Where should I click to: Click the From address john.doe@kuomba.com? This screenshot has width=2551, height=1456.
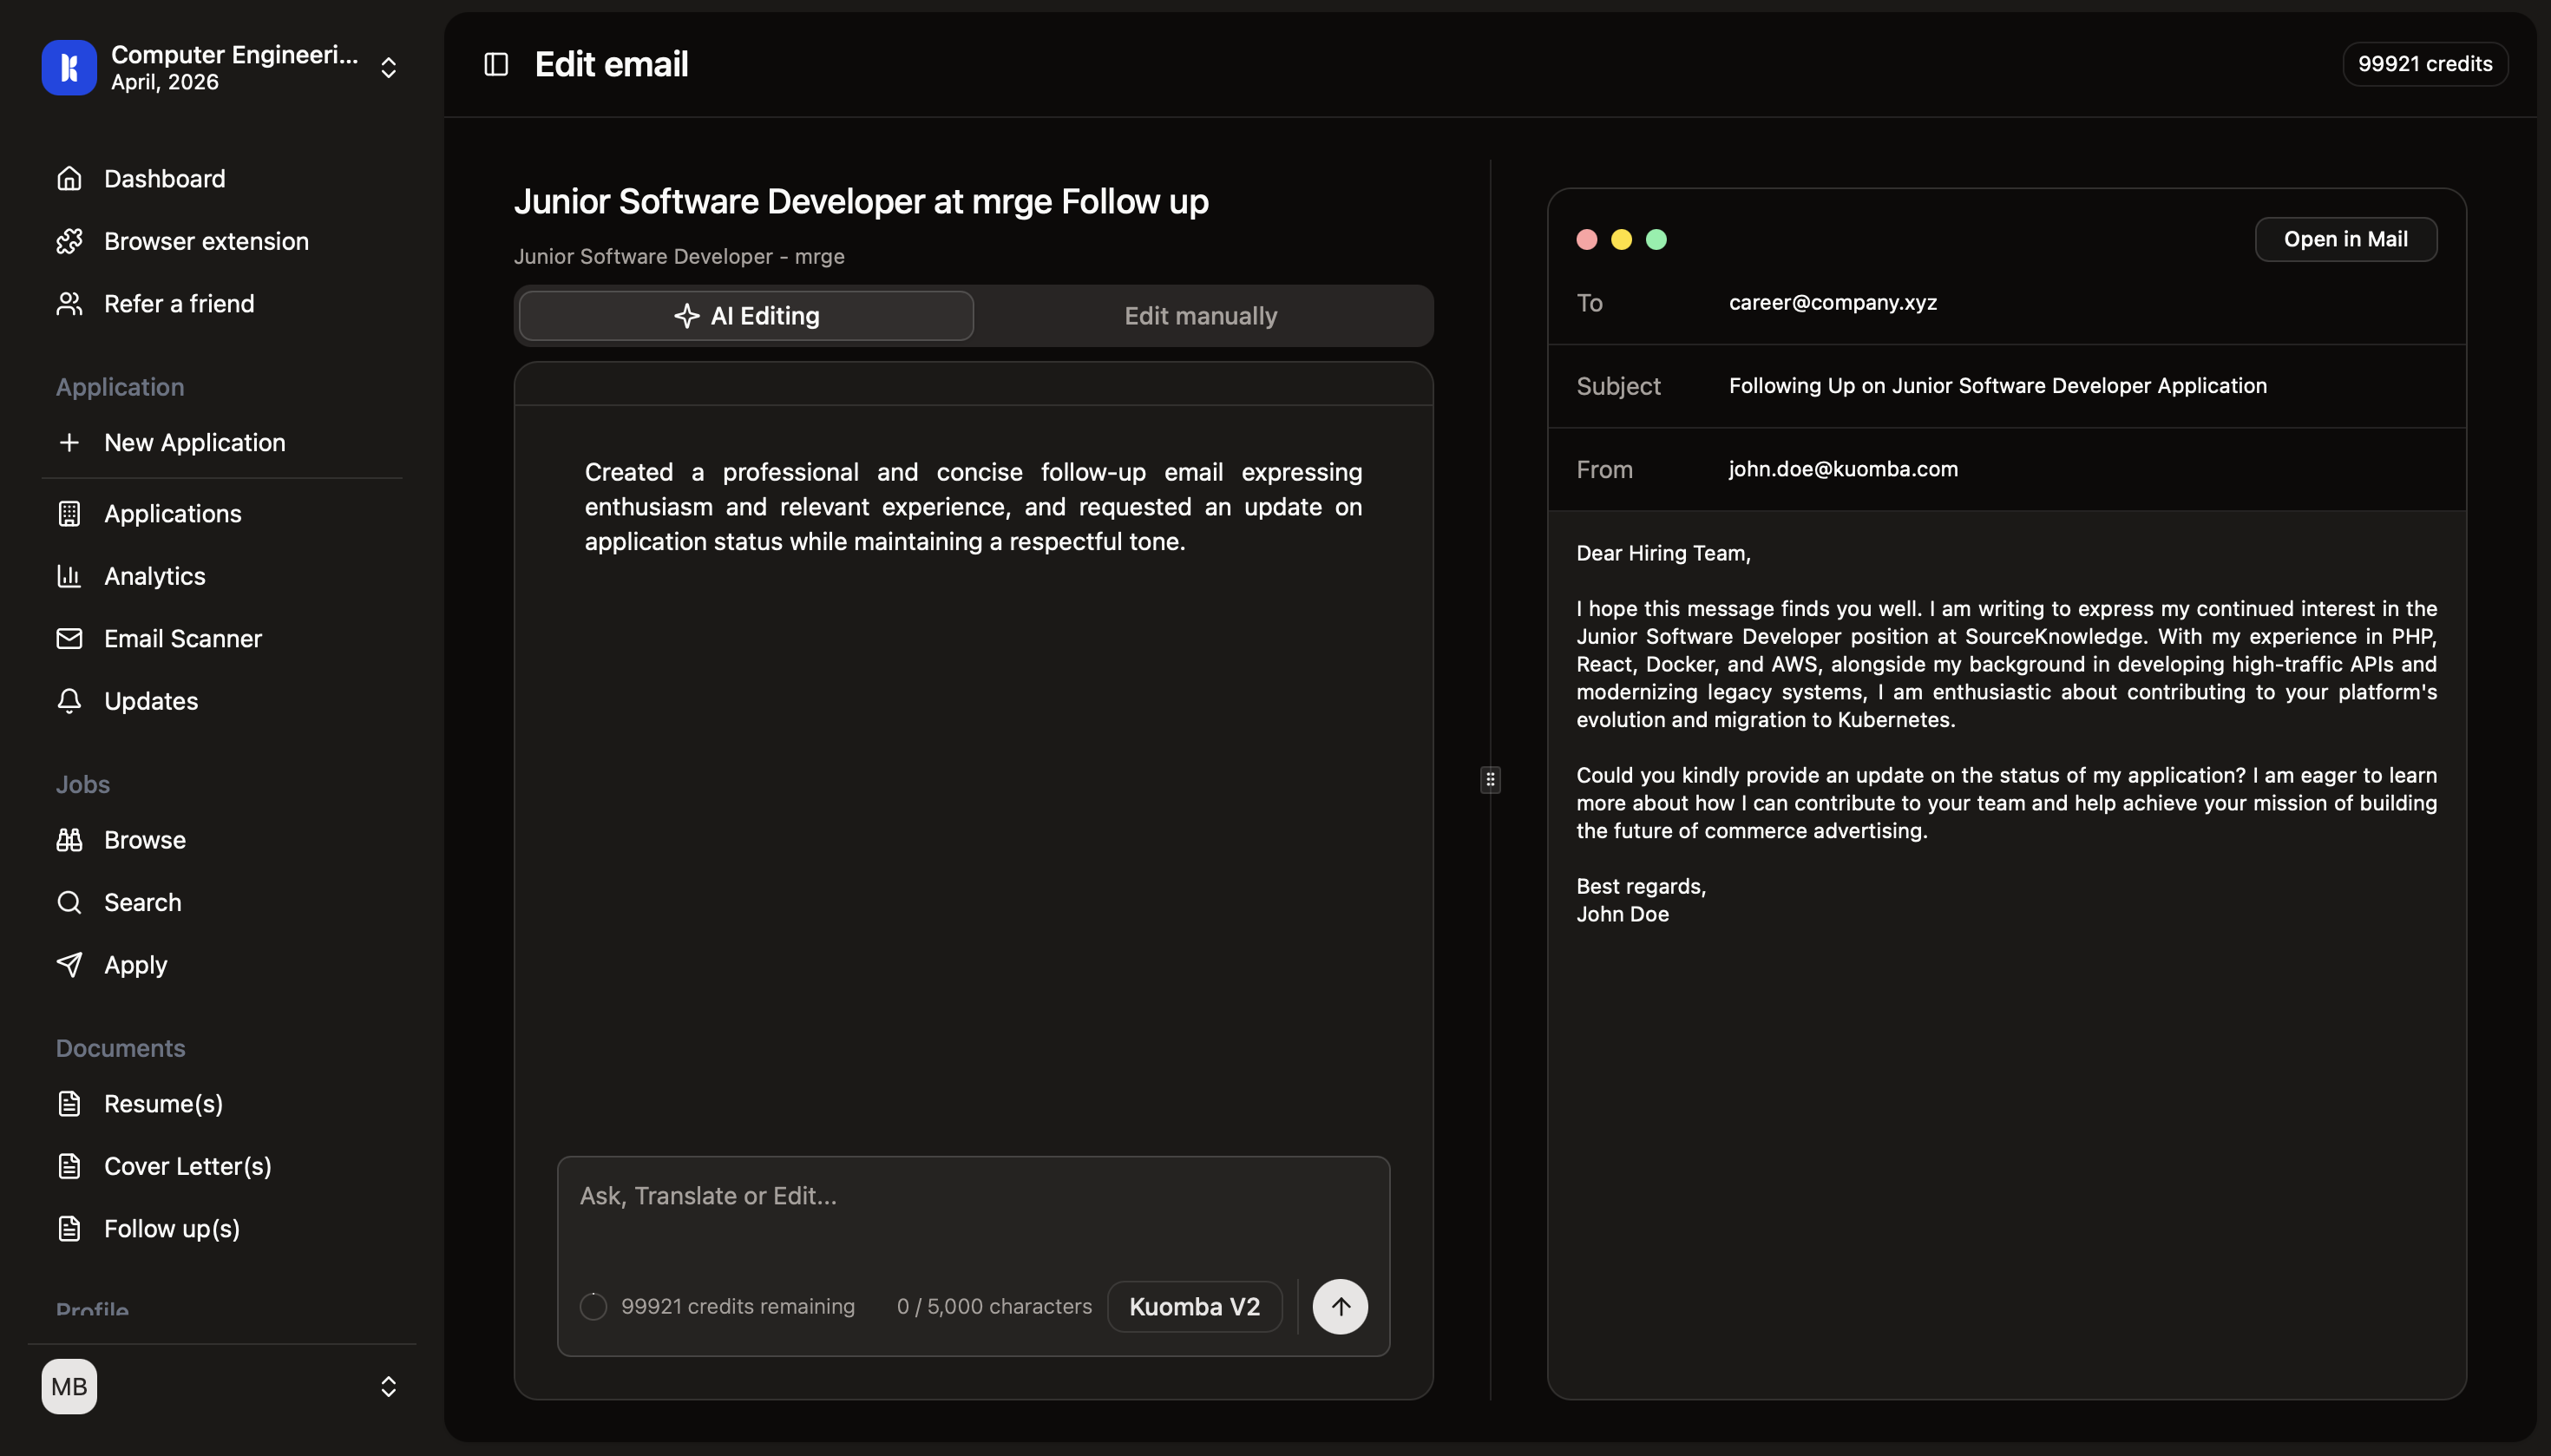[1843, 469]
